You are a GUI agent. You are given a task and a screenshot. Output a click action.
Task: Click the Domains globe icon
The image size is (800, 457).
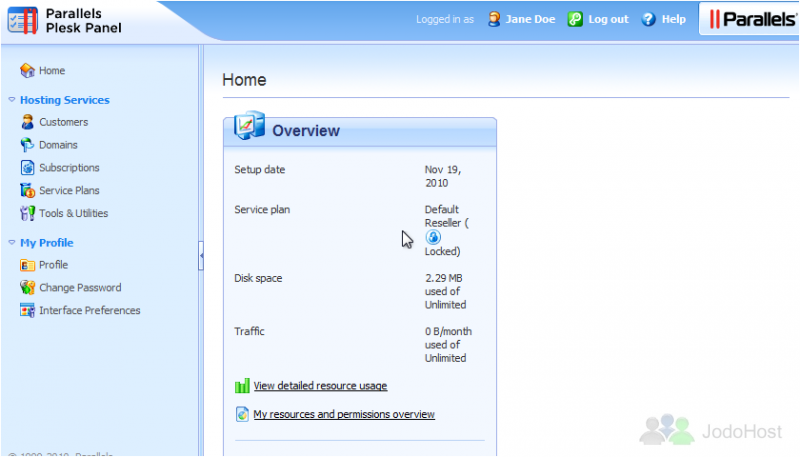coord(27,145)
